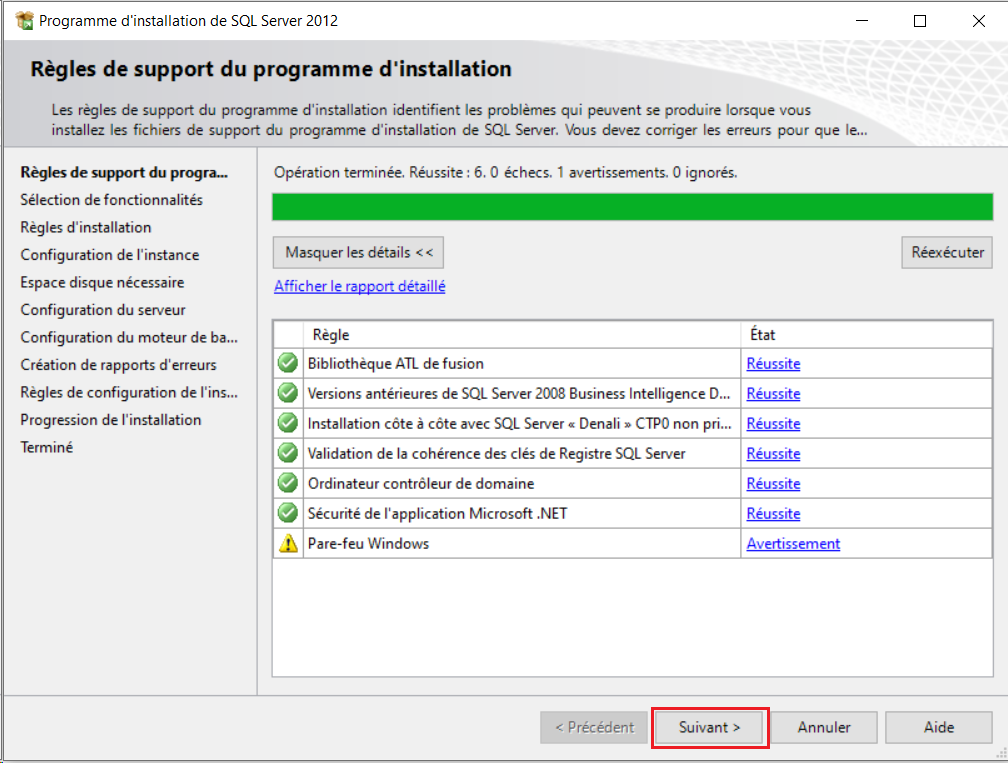
Task: Click the Suivant > button
Action: (x=710, y=728)
